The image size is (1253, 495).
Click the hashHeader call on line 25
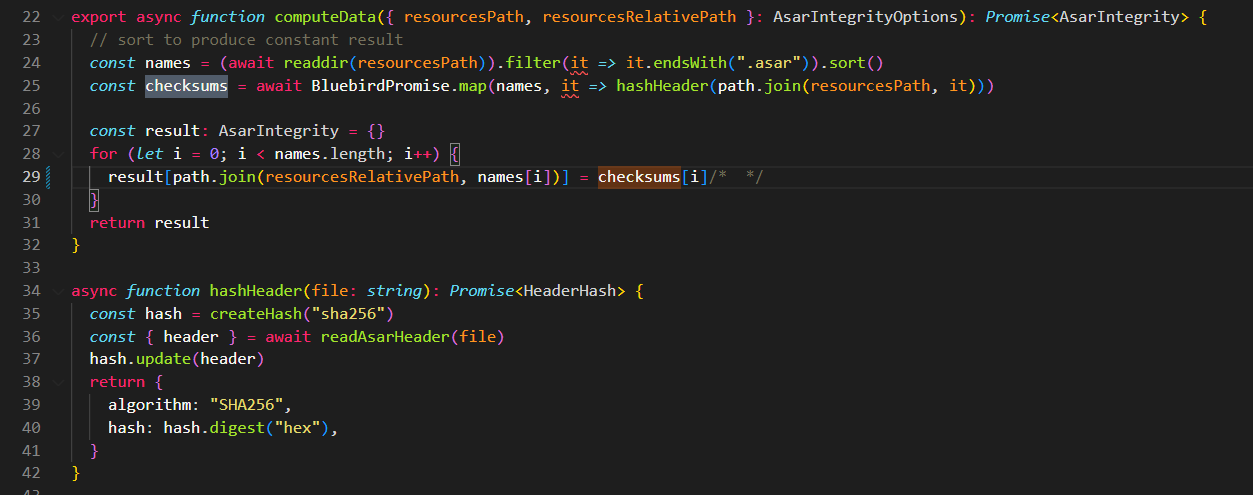point(661,86)
